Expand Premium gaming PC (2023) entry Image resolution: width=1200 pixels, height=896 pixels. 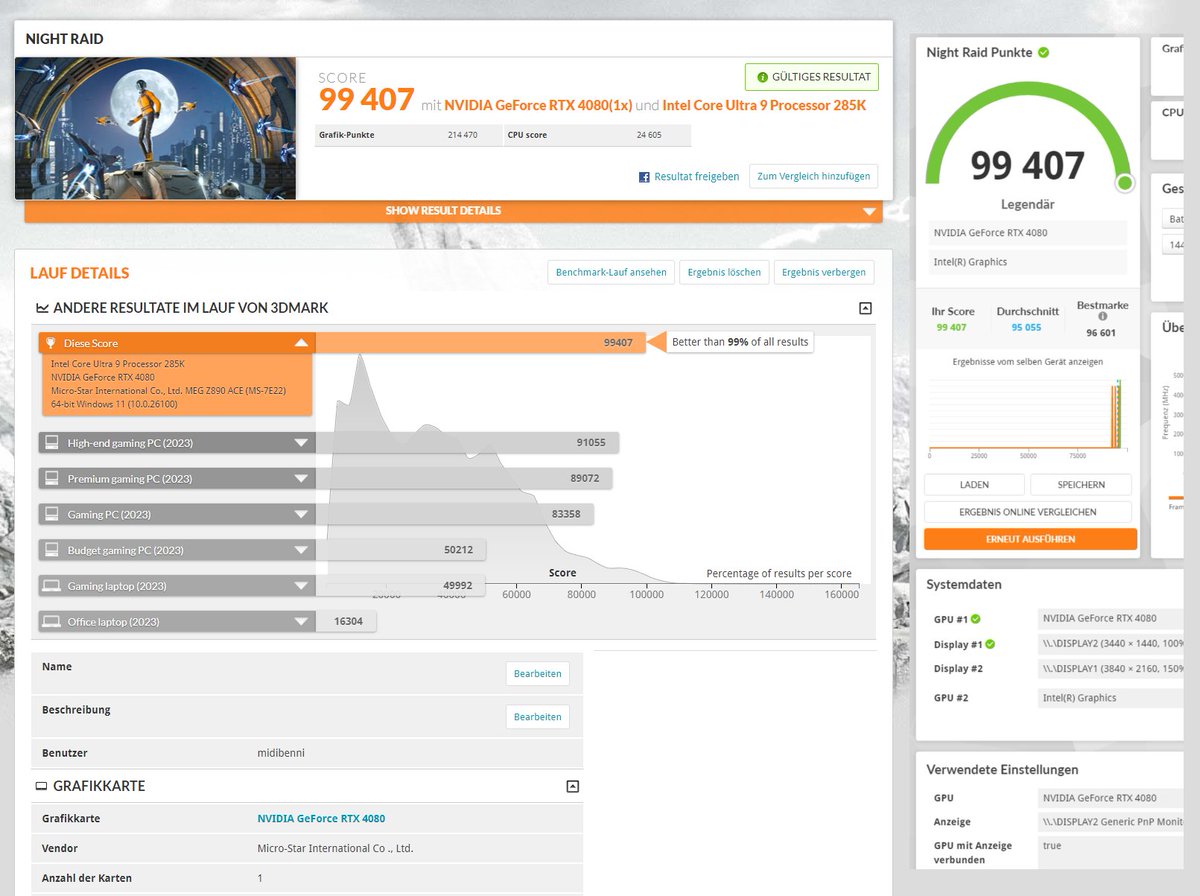[x=301, y=478]
